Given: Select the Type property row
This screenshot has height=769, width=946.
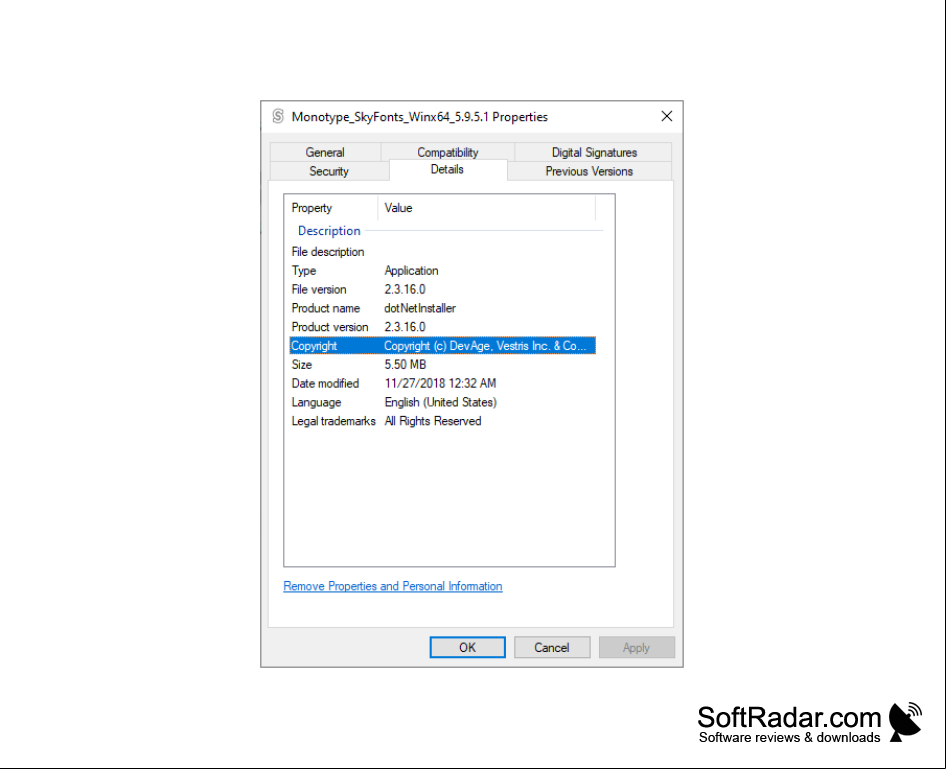Looking at the screenshot, I should 443,270.
